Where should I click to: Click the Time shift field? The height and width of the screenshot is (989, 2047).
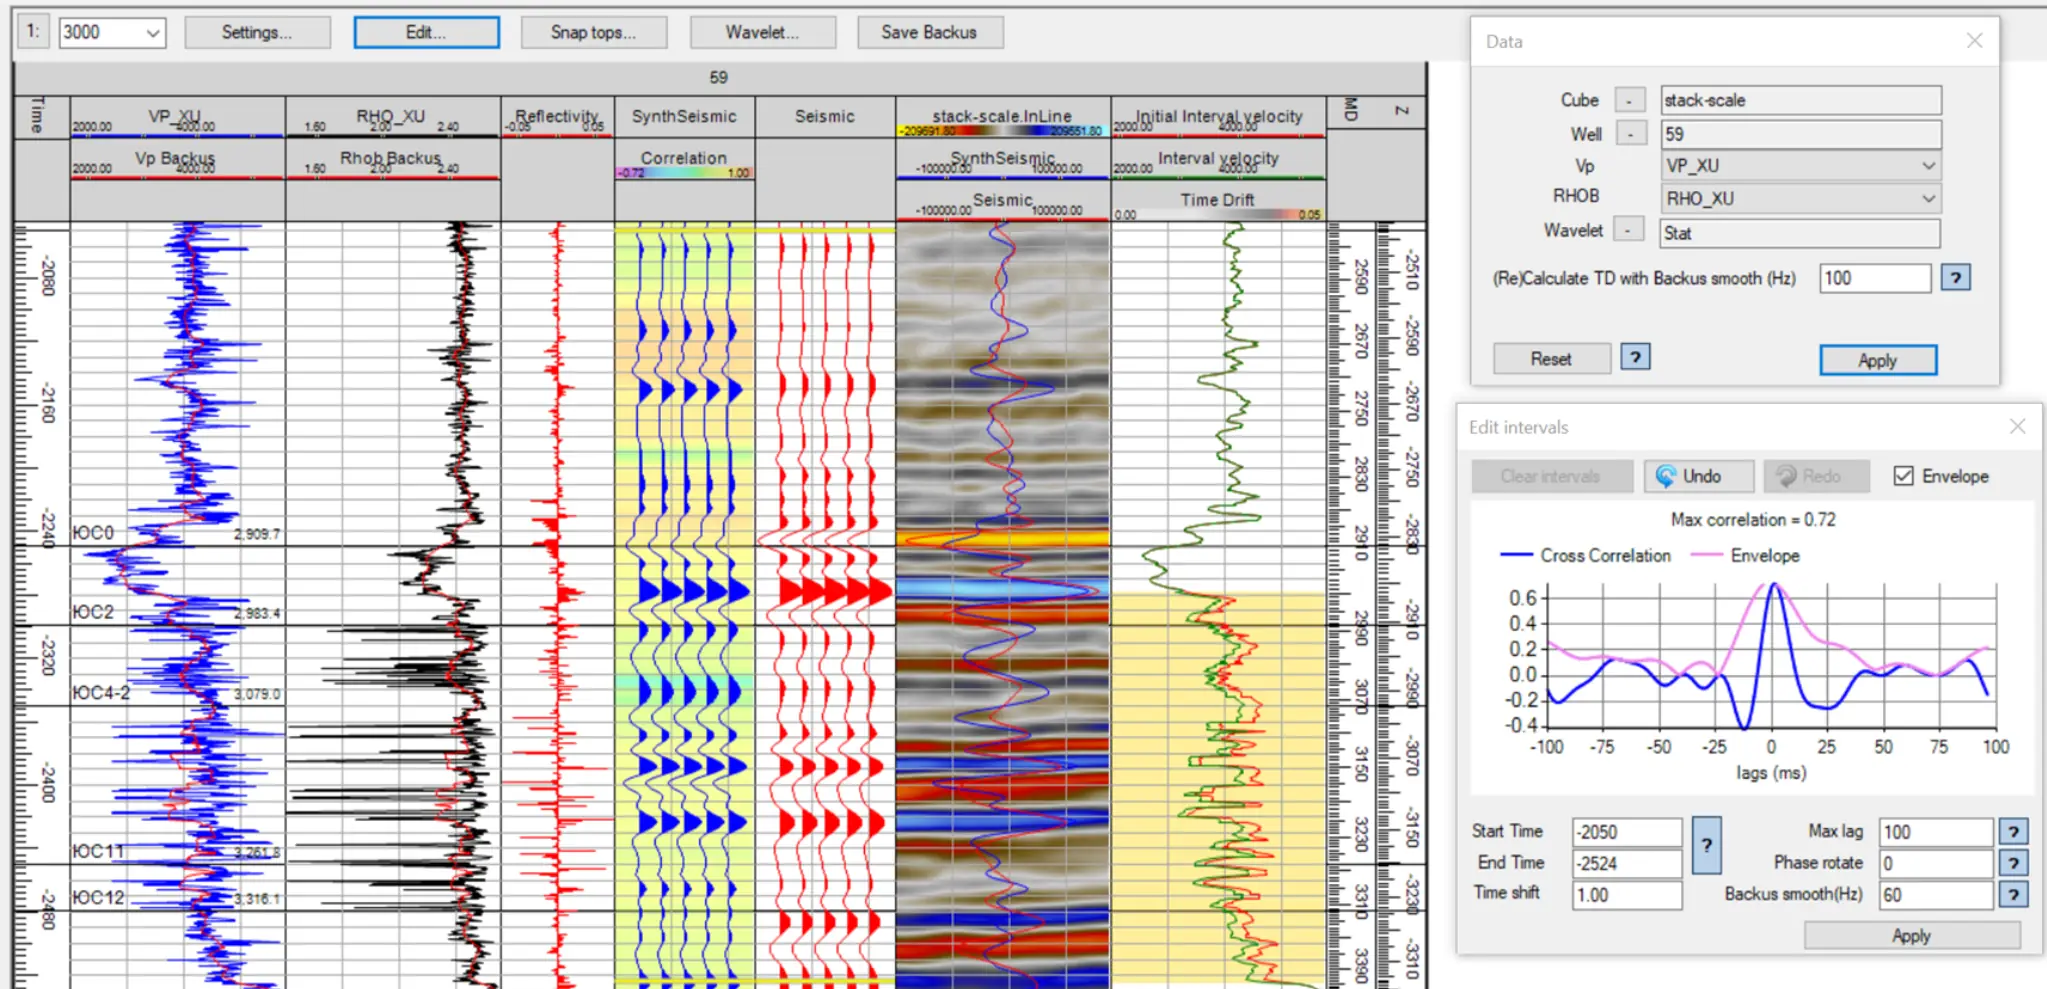(x=1627, y=895)
